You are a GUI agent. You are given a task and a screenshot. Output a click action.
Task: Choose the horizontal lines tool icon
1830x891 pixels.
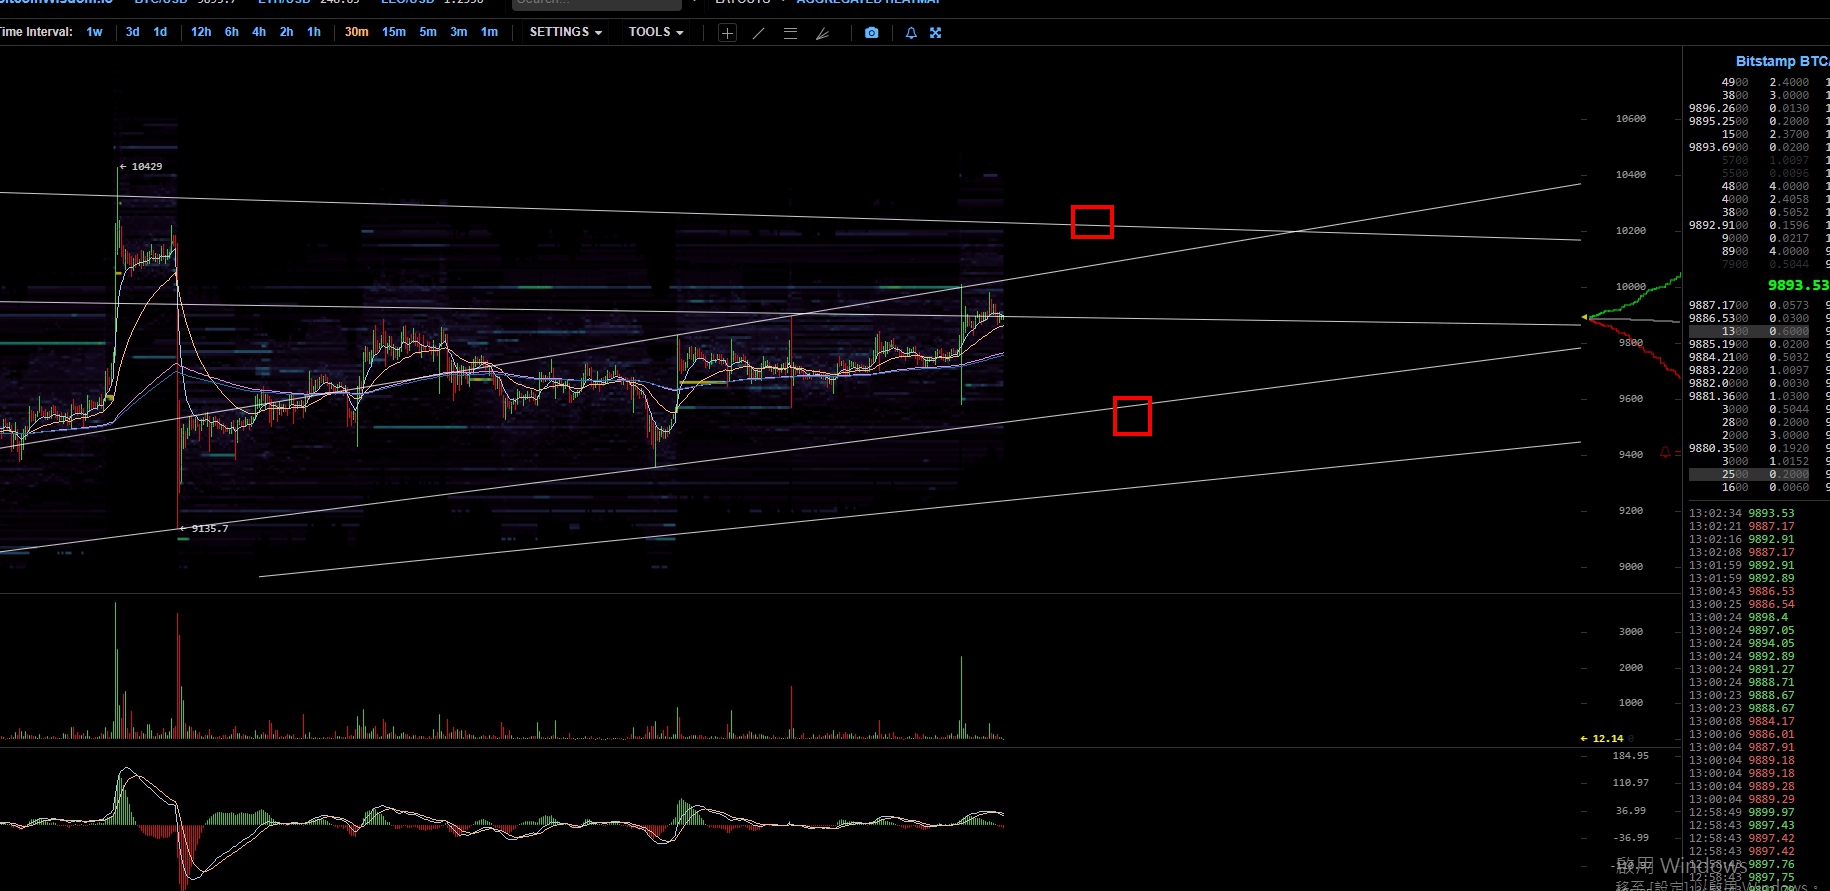click(x=790, y=33)
